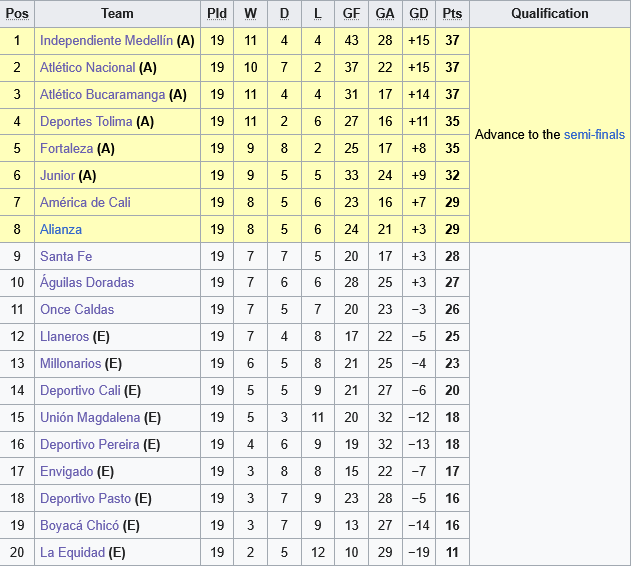The image size is (632, 567).
Task: Follow the semi-finals link
Action: click(x=594, y=135)
